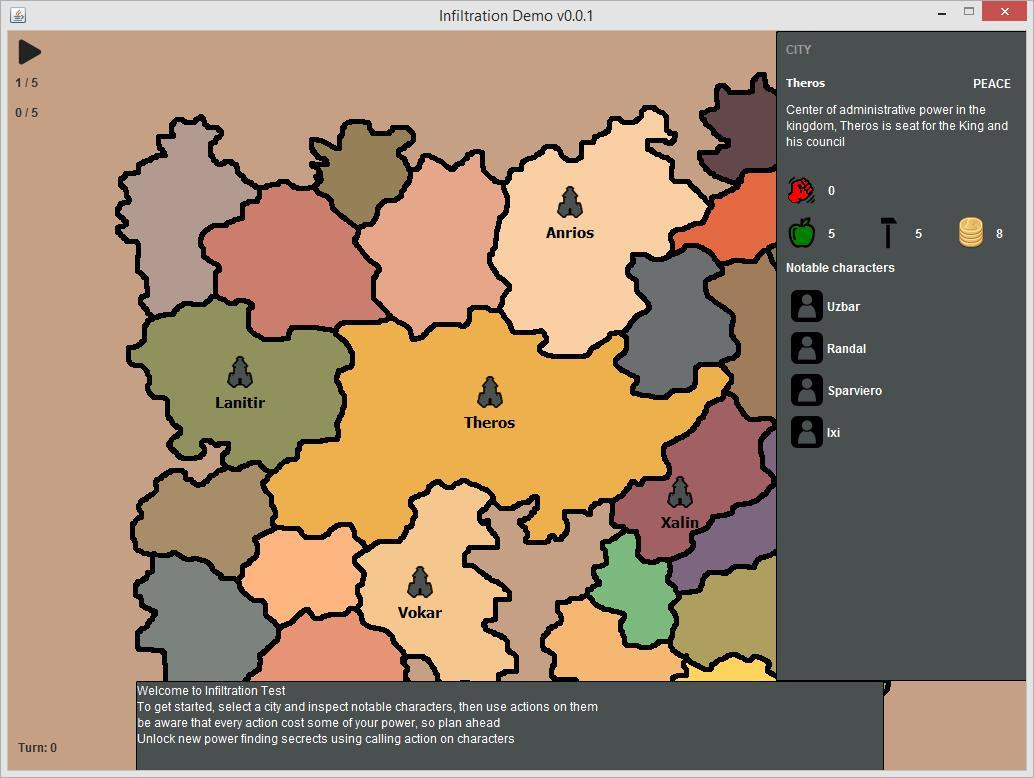
Task: Click the Vokar city label on the map
Action: 420,613
